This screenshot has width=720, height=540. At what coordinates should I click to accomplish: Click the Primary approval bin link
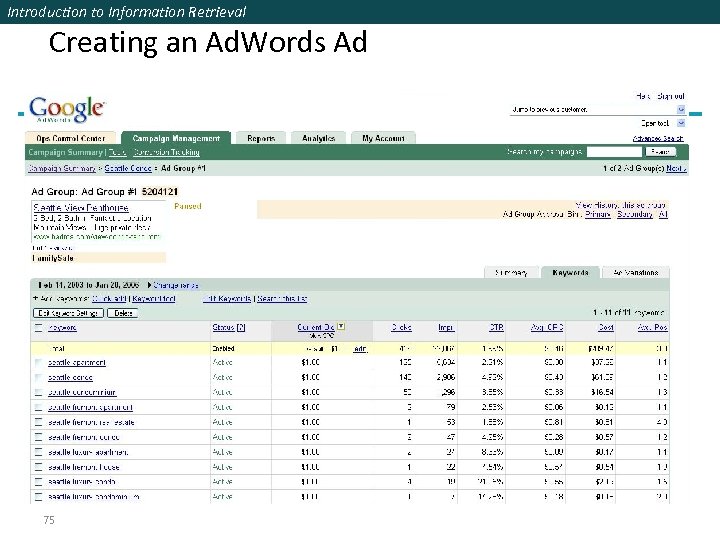pos(598,214)
